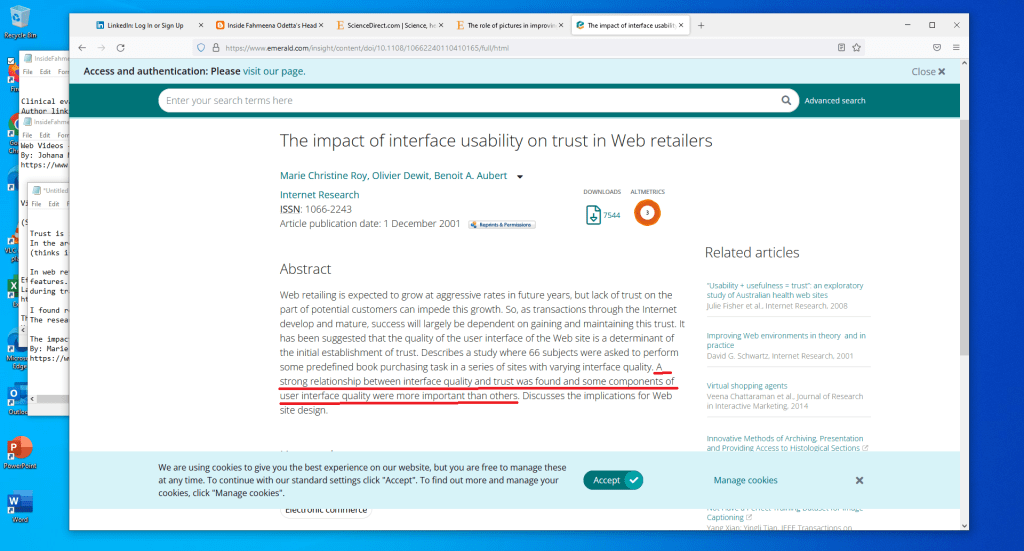The width and height of the screenshot is (1024, 551).
Task: Click the Manage cookies link
Action: pyautogui.click(x=745, y=481)
